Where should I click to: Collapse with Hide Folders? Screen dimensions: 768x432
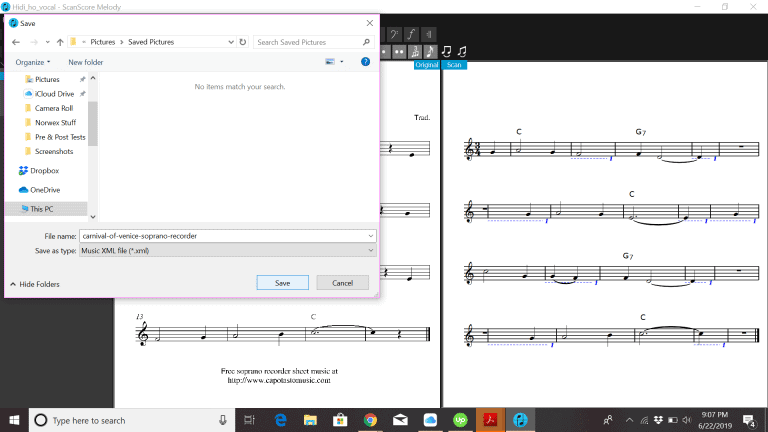pos(35,284)
